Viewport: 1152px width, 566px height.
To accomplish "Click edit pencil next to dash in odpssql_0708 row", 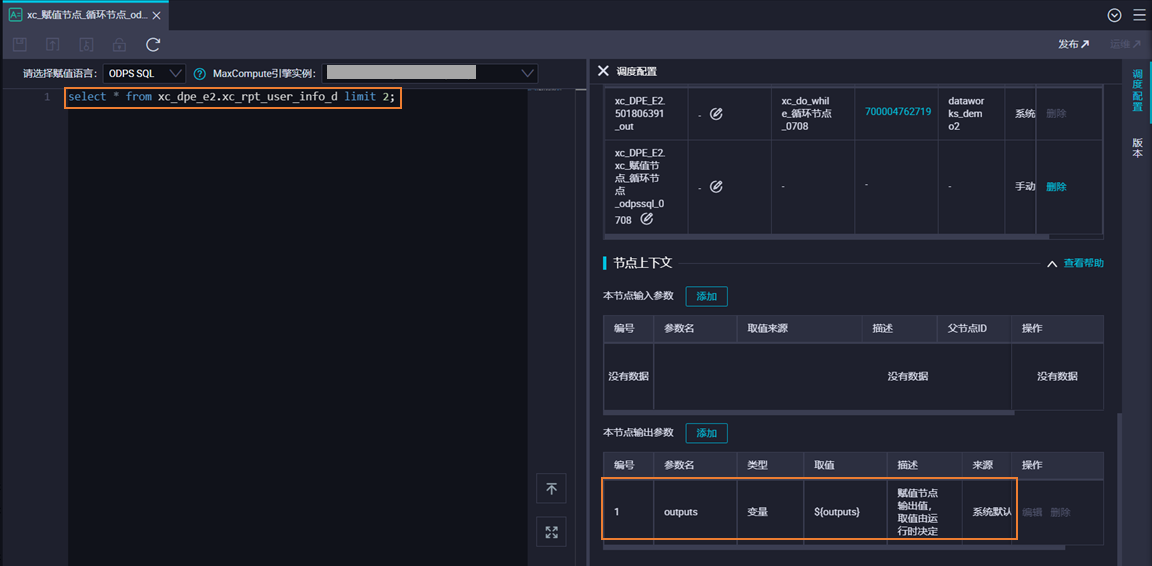I will pos(716,187).
